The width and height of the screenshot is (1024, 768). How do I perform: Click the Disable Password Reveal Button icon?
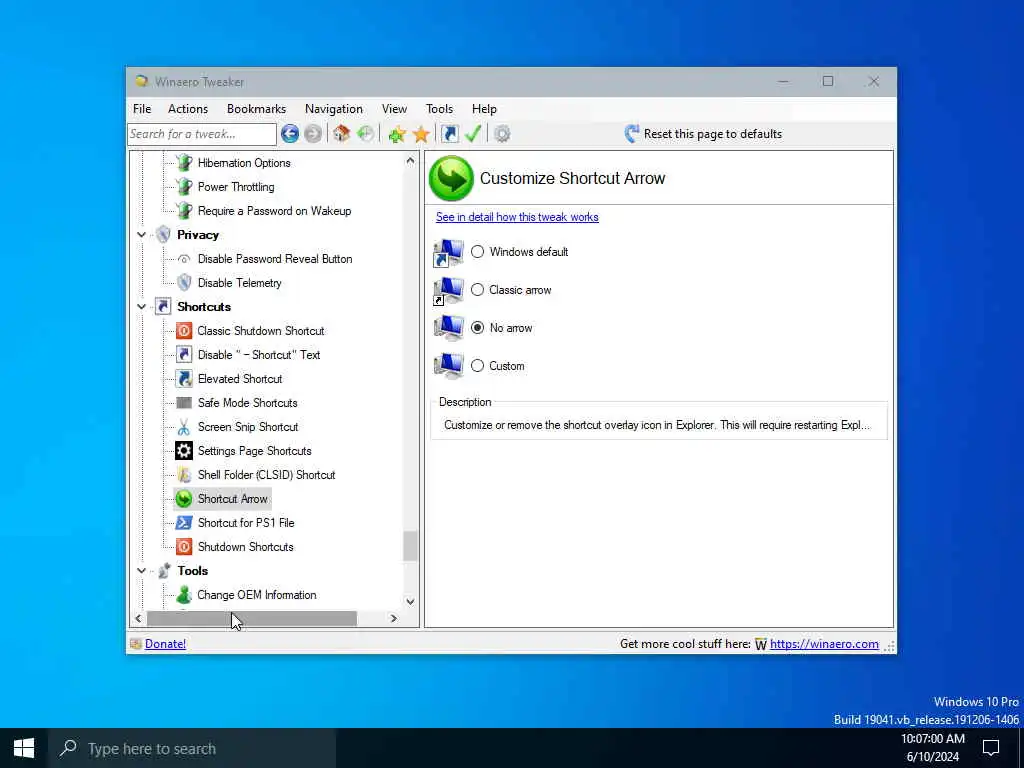coord(184,259)
